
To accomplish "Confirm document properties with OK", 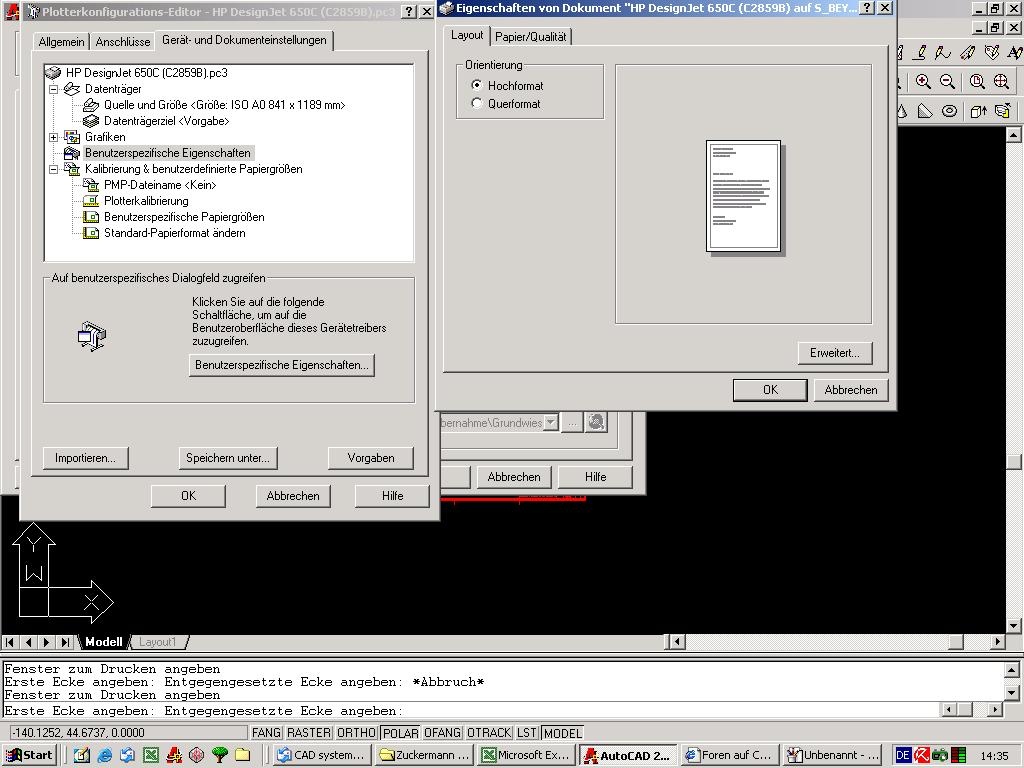I will [771, 390].
